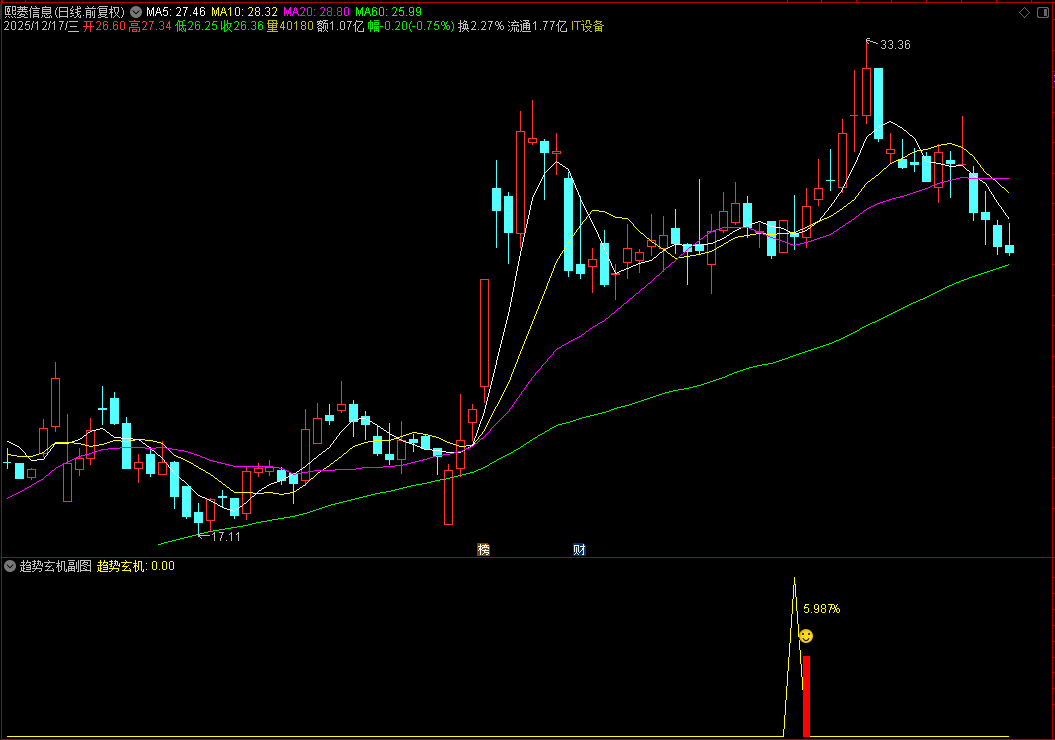
Task: Click the 额1.07亿 turnover value
Action: point(340,26)
